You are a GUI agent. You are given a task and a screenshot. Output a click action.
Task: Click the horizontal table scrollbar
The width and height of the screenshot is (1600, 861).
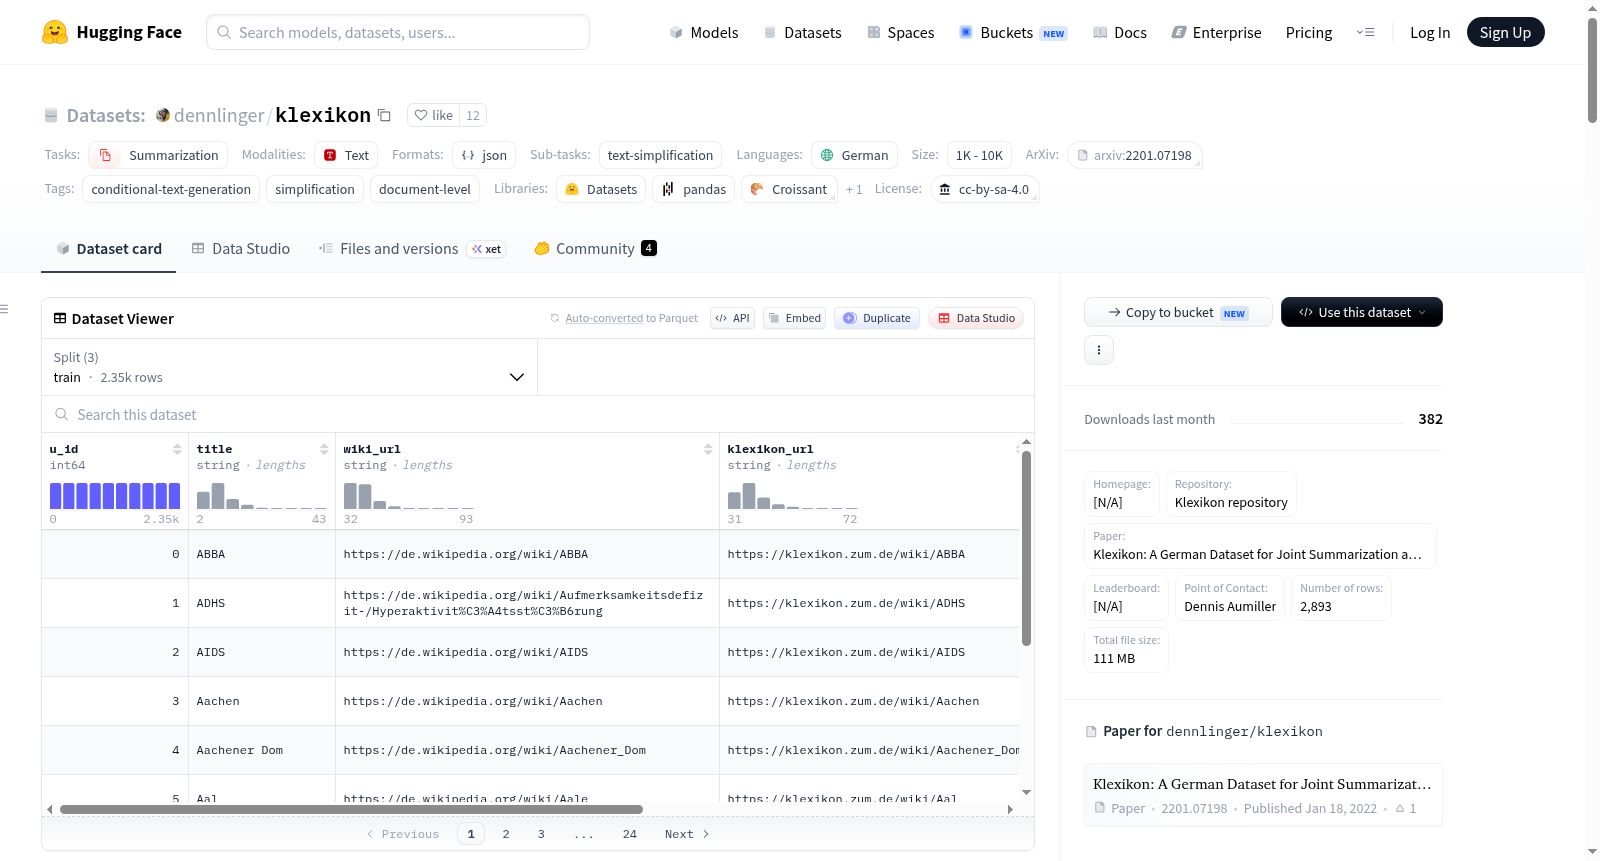coord(351,809)
